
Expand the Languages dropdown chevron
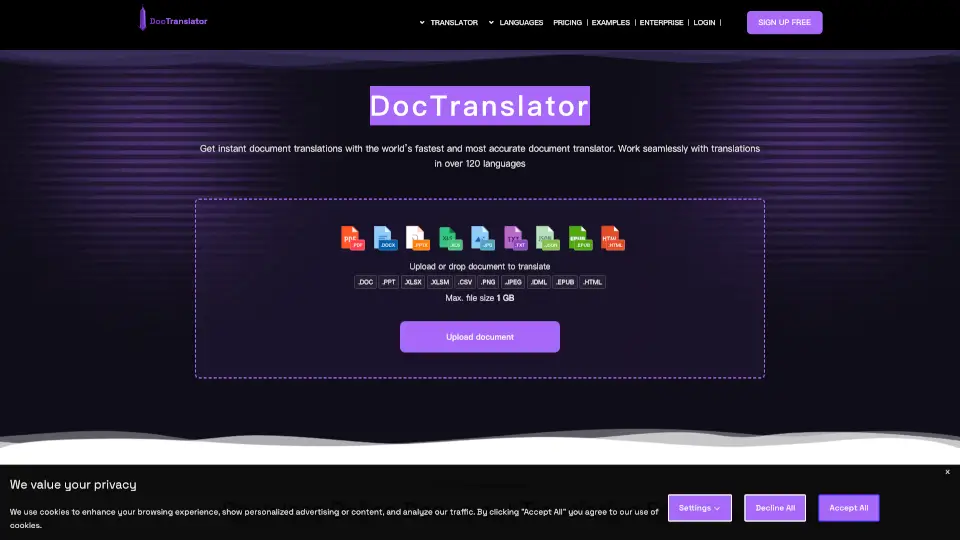[491, 23]
